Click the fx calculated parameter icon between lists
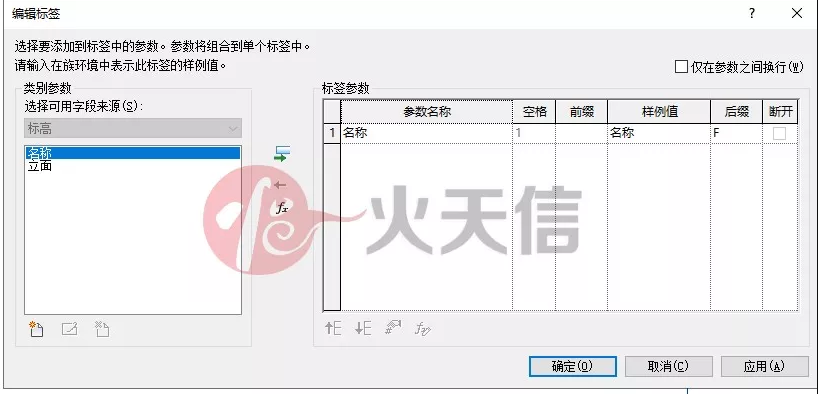This screenshot has width=818, height=394. (282, 208)
